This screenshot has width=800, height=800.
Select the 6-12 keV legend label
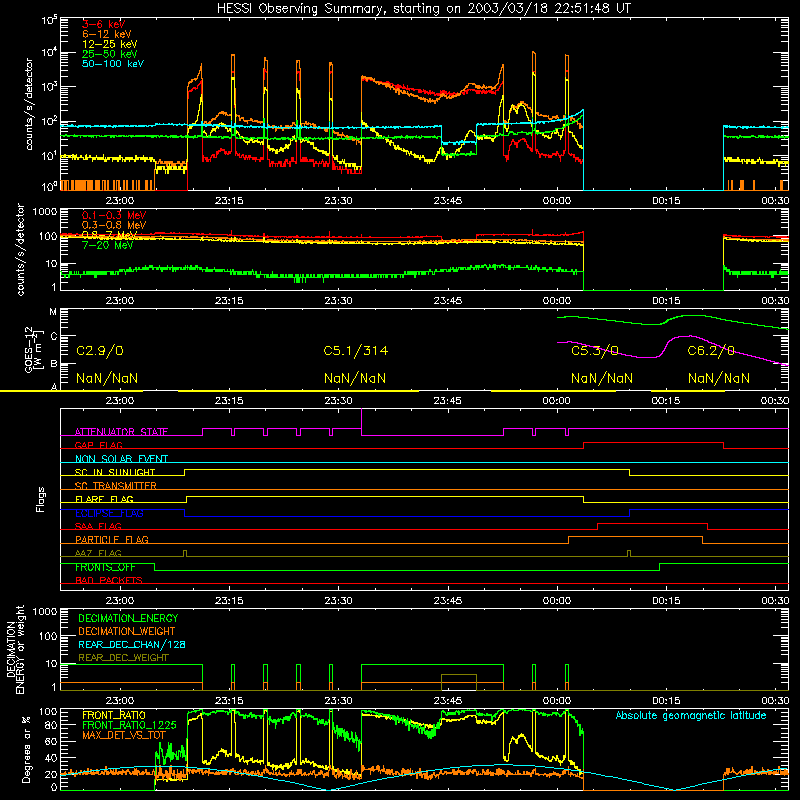click(106, 34)
